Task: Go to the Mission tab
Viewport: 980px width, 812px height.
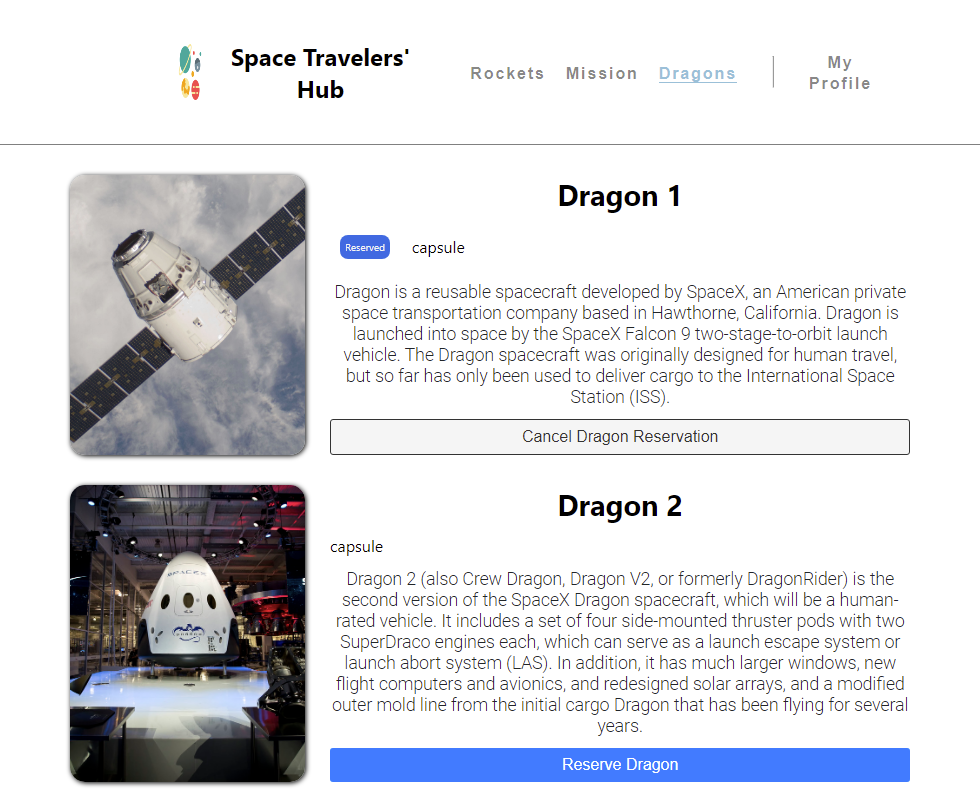Action: pos(601,73)
